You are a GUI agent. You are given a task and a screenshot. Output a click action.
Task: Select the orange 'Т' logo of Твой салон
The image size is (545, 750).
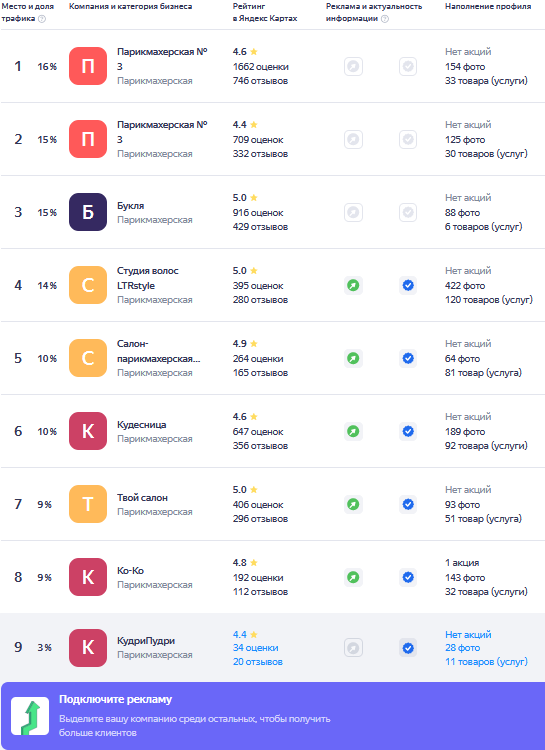pyautogui.click(x=88, y=504)
